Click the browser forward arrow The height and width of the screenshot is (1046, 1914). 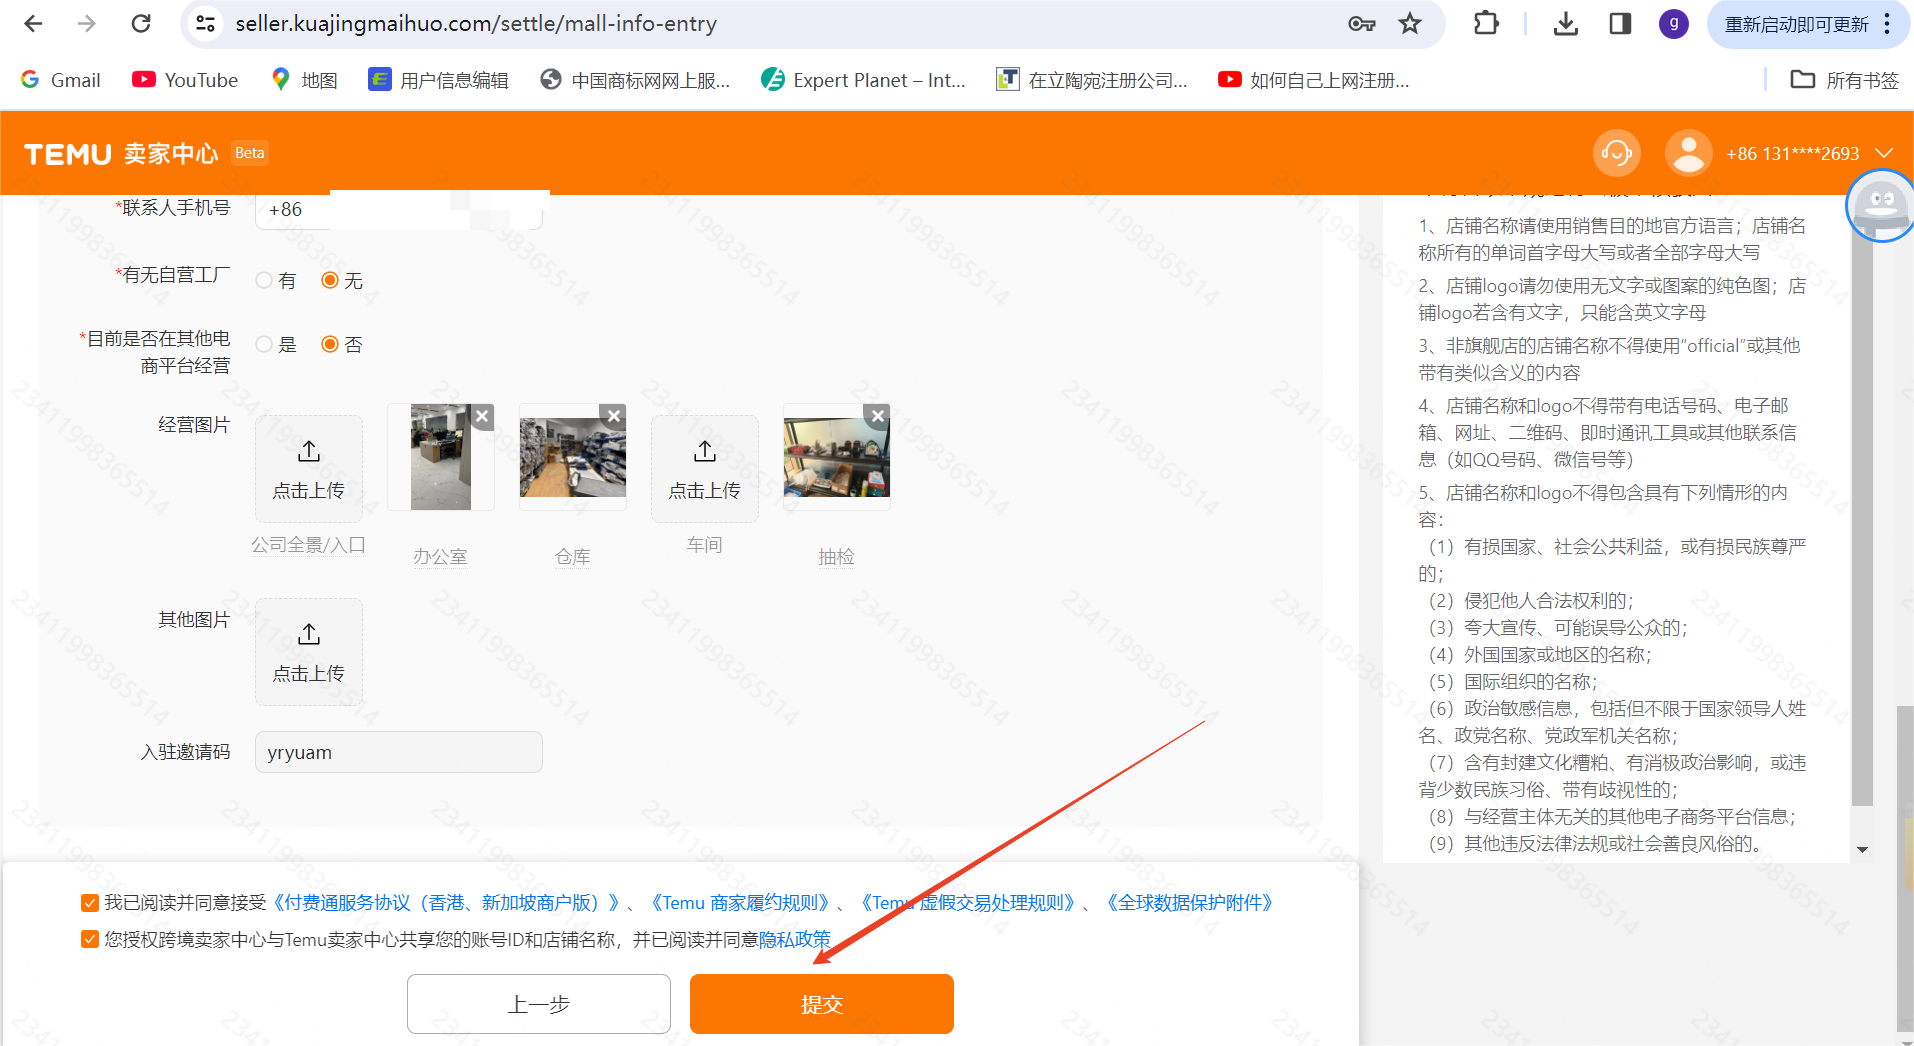(x=87, y=23)
